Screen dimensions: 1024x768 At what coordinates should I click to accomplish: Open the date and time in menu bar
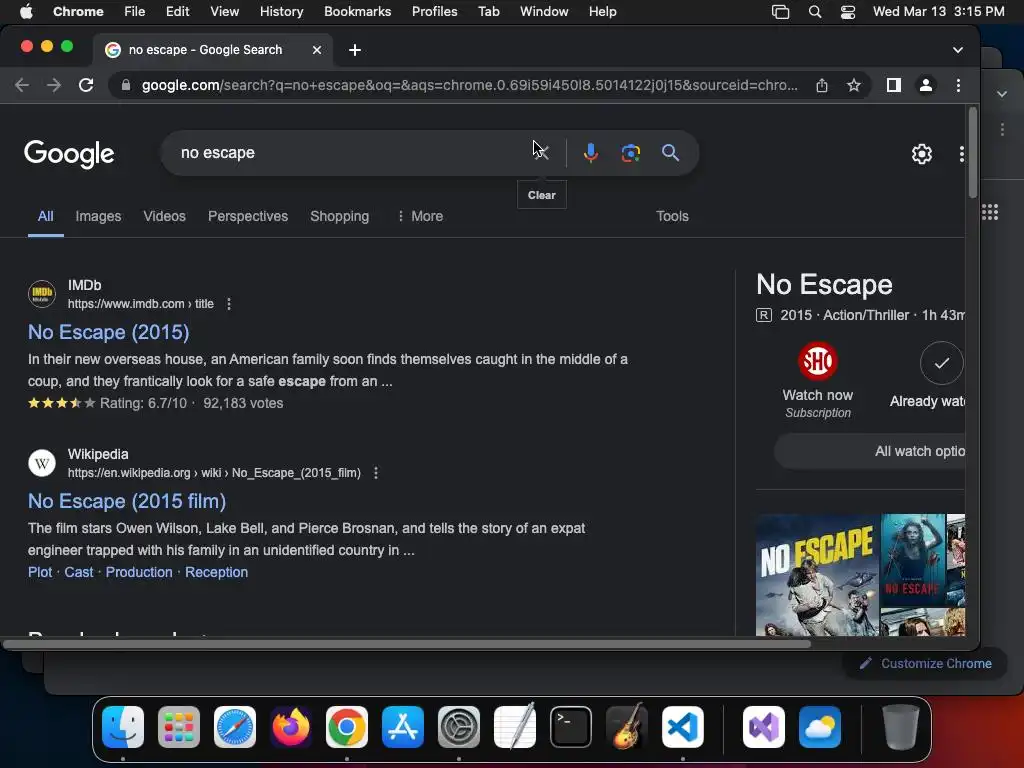click(x=938, y=12)
